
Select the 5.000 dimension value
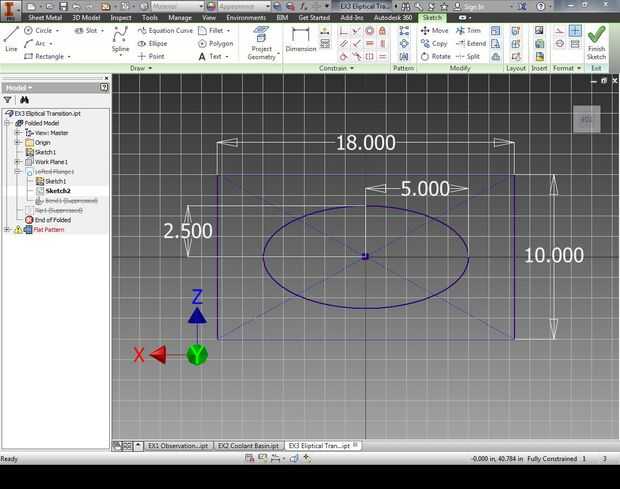425,189
